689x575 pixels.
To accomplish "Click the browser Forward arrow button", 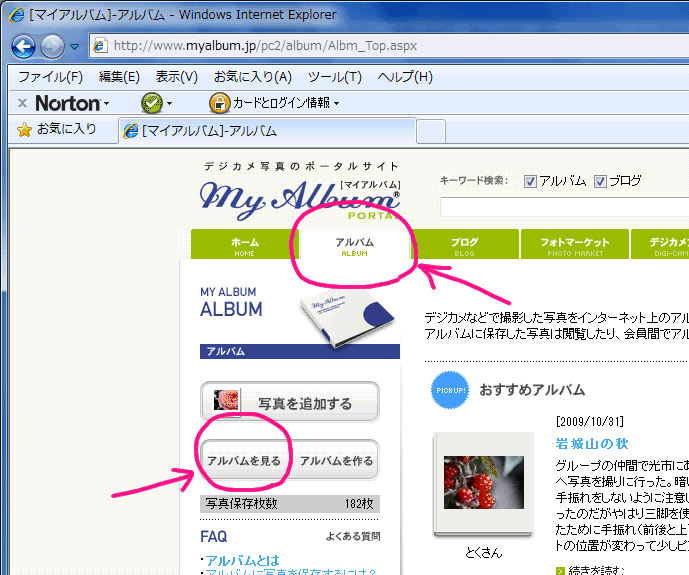I will [x=52, y=46].
